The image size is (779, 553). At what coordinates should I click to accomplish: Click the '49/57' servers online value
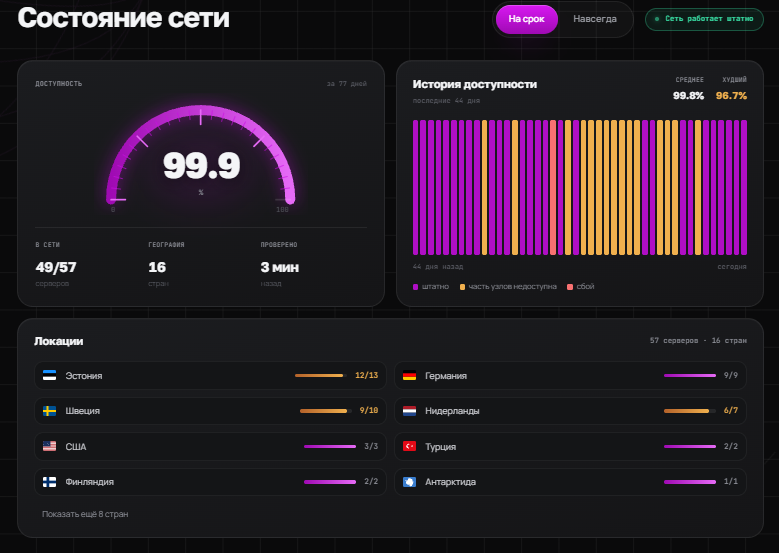56,267
